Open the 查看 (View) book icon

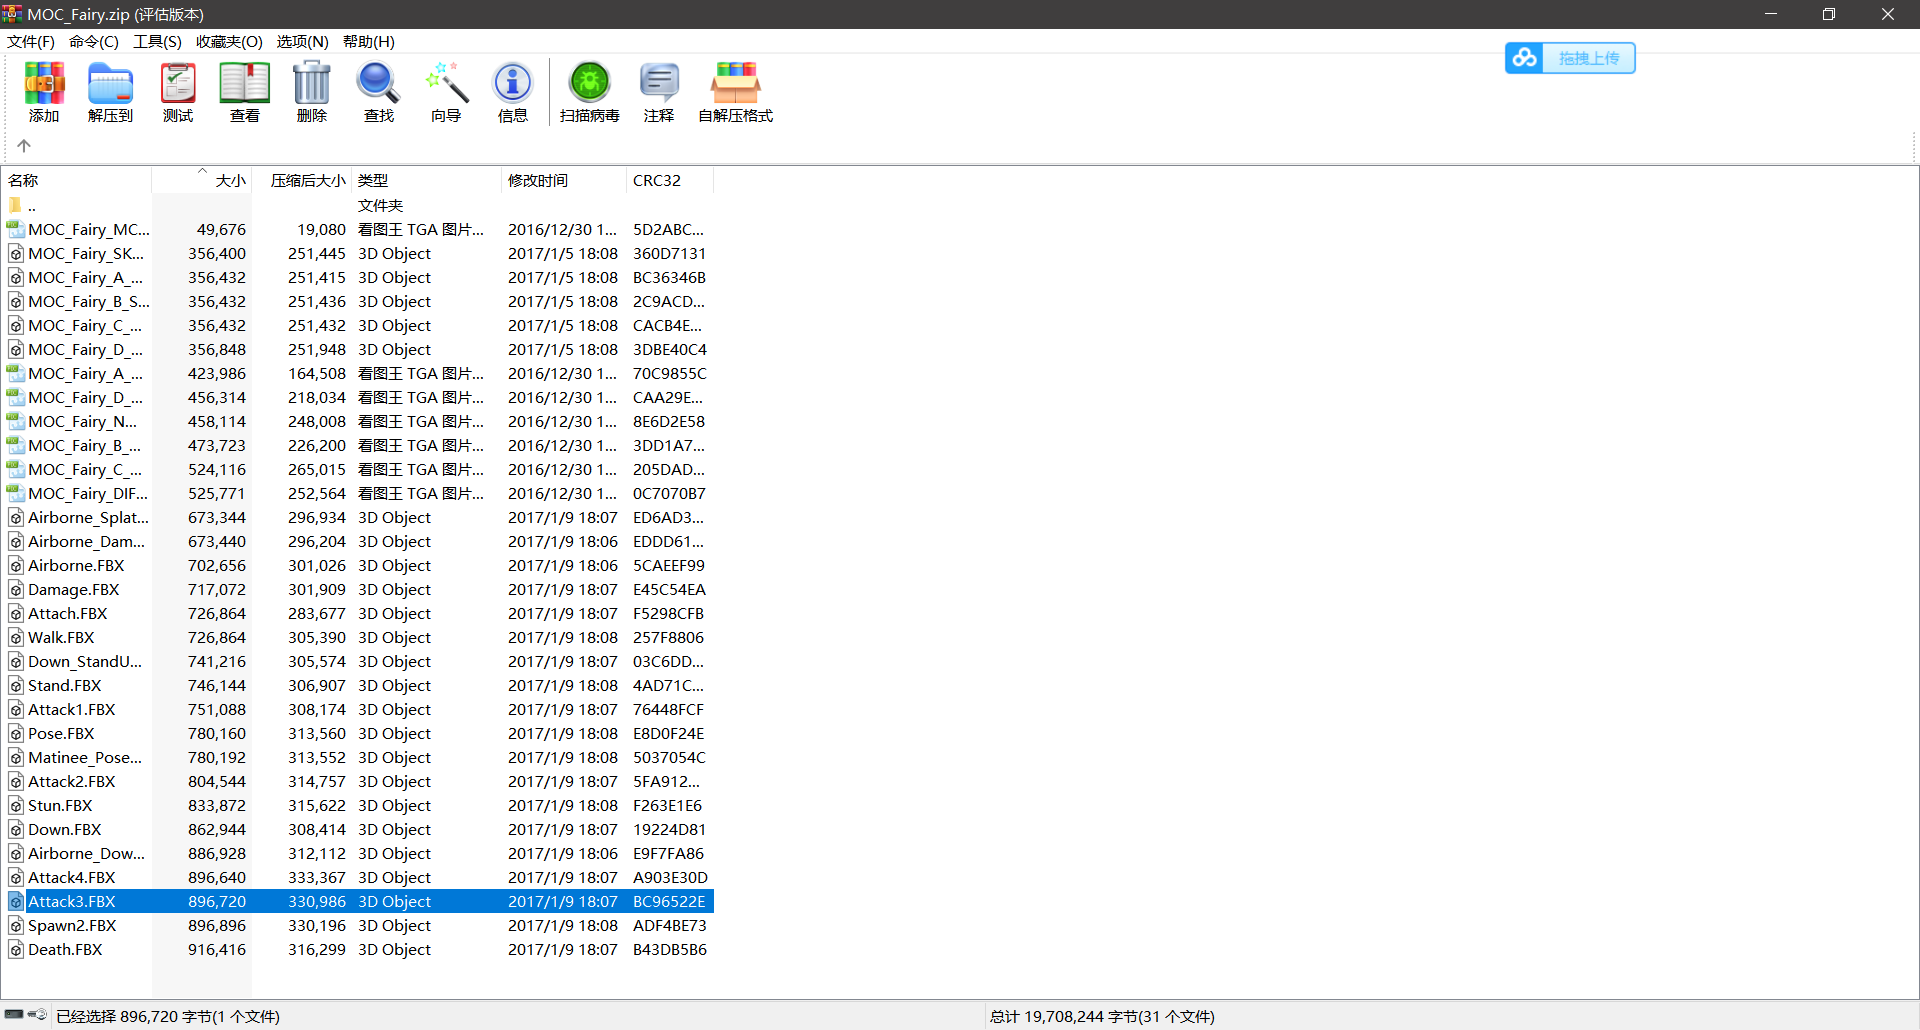click(245, 92)
